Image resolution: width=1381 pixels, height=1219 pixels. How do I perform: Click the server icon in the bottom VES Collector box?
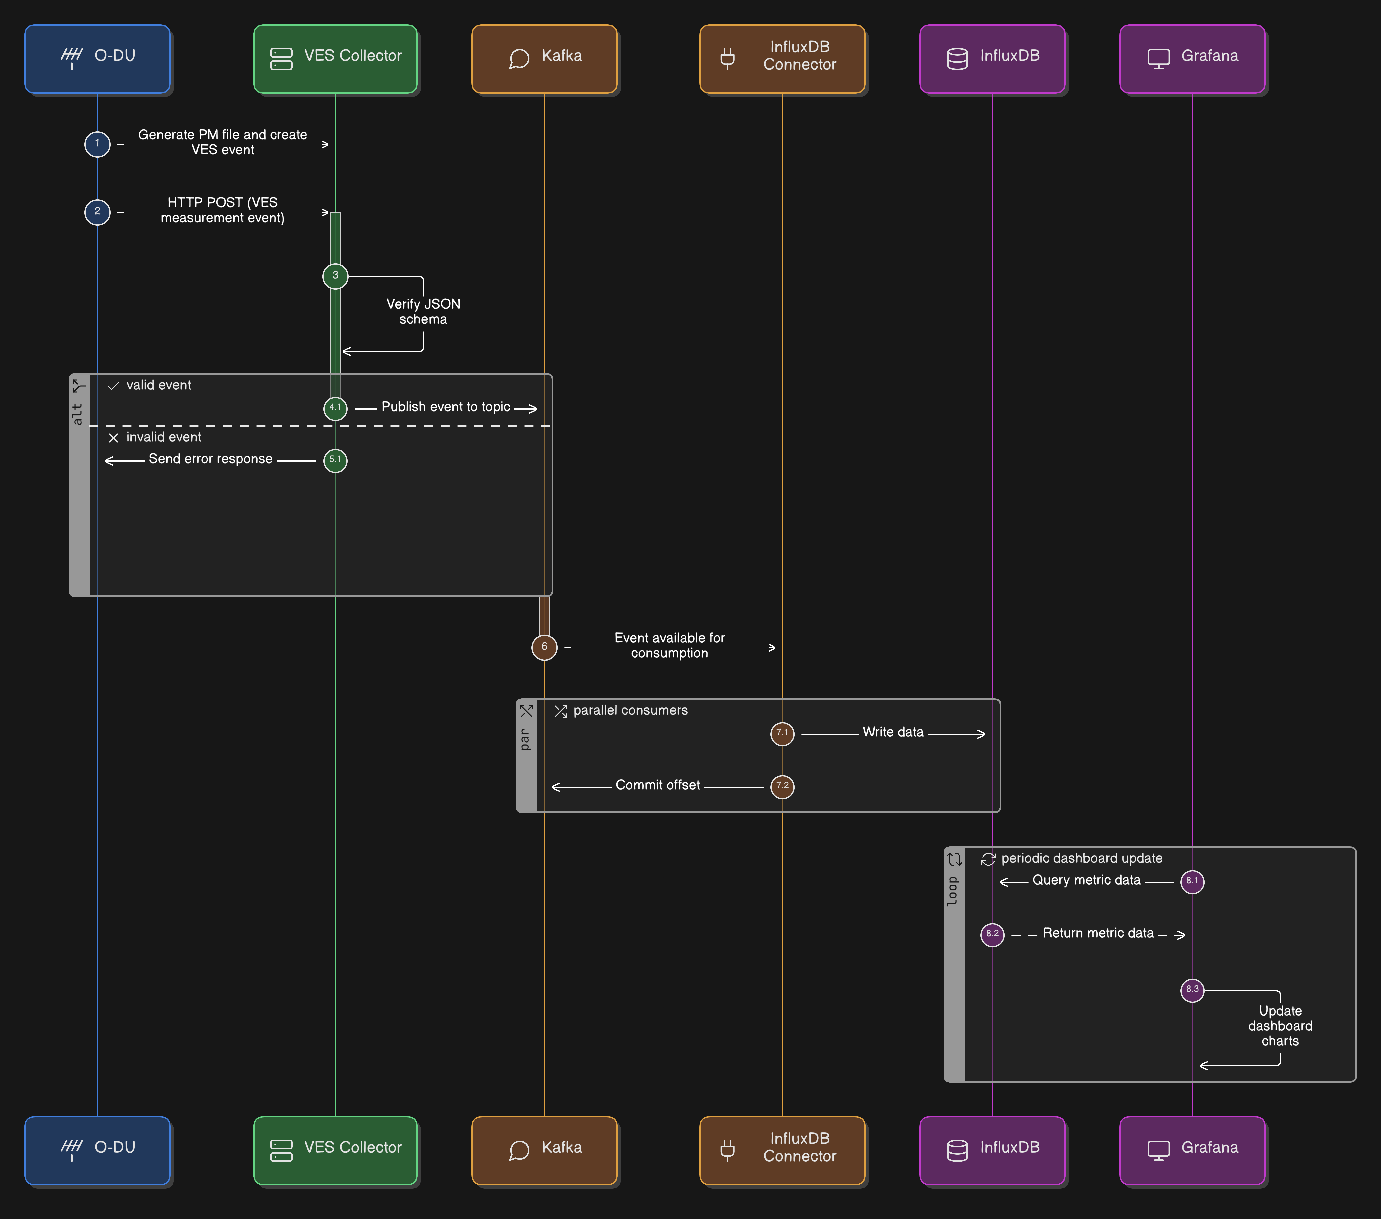[282, 1151]
